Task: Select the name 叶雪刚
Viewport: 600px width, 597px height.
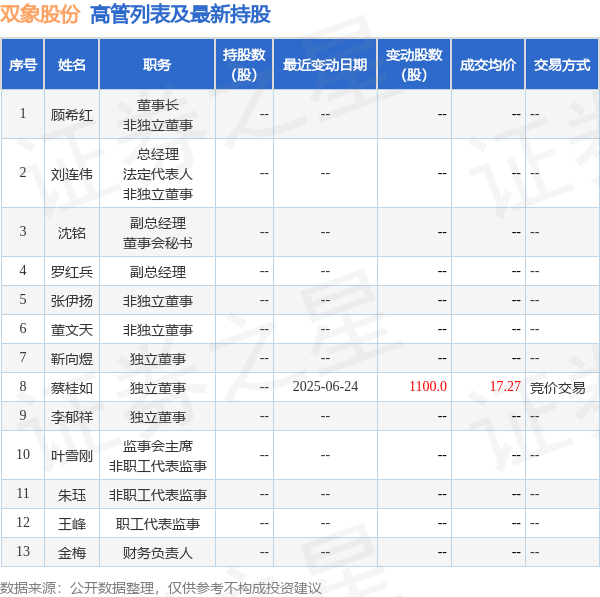Action: click(72, 456)
